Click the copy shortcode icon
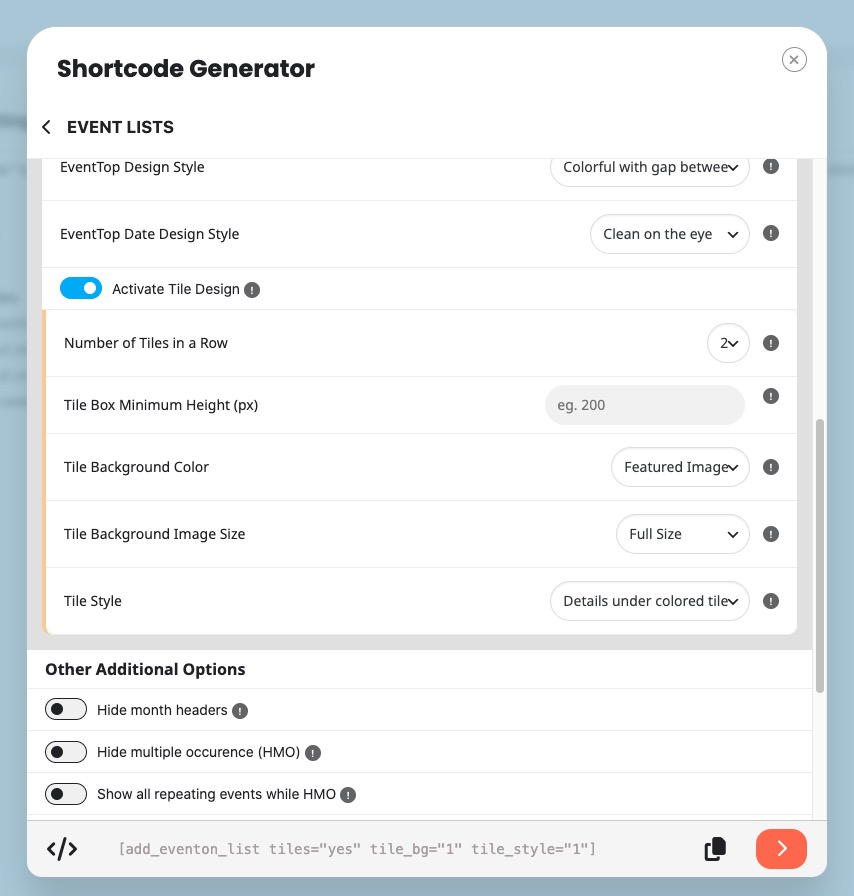The width and height of the screenshot is (854, 896). (715, 849)
